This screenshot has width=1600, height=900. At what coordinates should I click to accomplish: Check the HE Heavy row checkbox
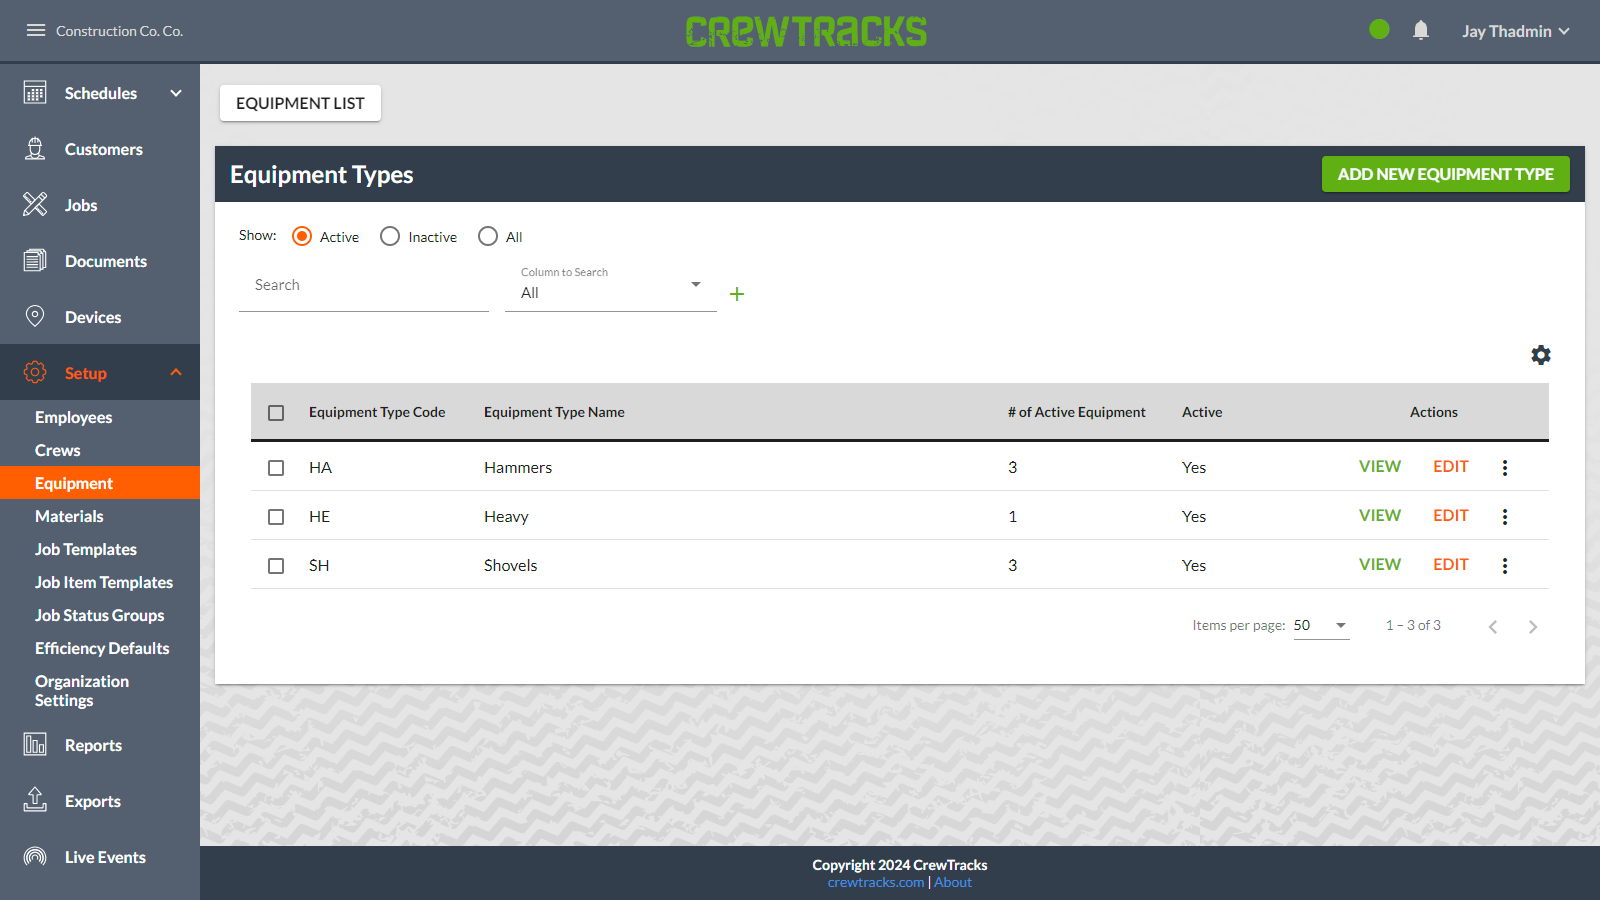[x=276, y=517]
